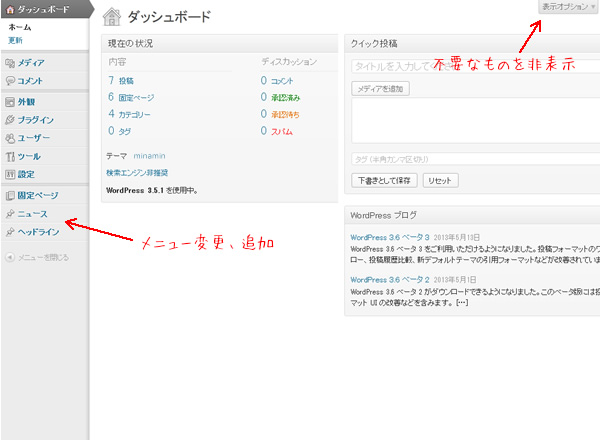Open WordPress 3.6 ベータ 3 blog link

390,237
